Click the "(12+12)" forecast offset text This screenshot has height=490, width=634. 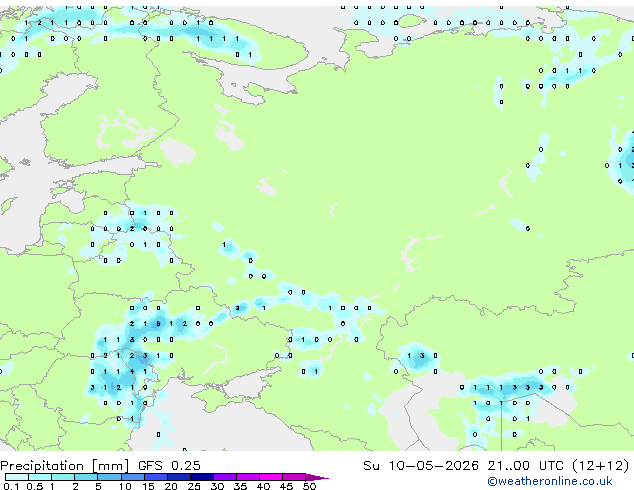tap(601, 466)
